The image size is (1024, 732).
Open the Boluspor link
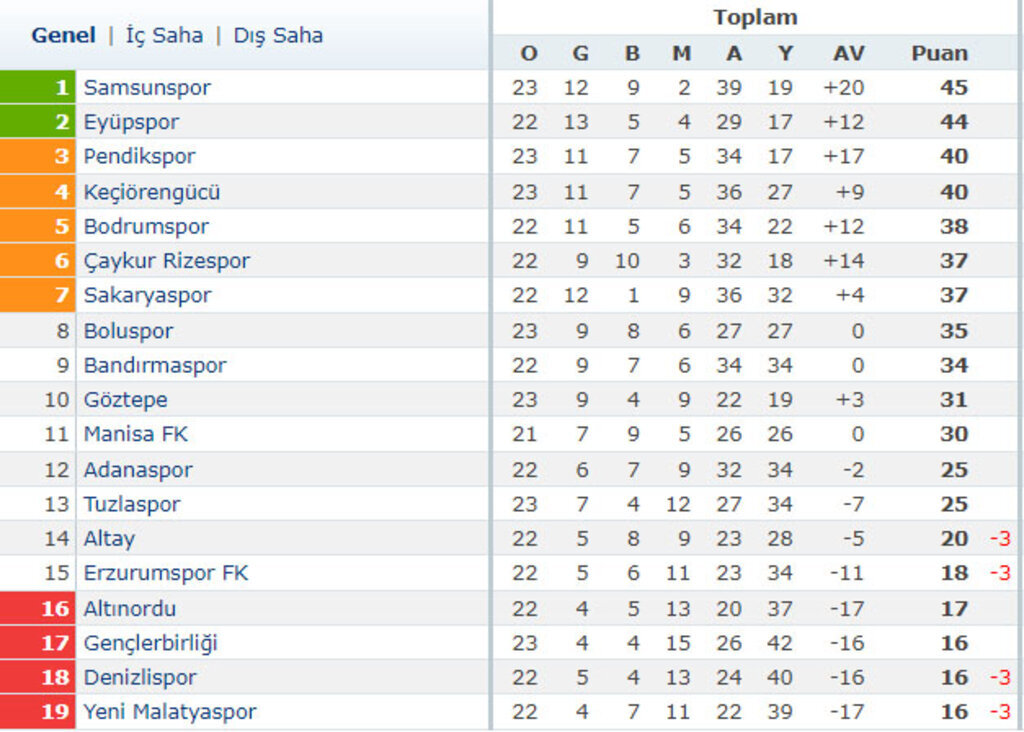pos(128,331)
